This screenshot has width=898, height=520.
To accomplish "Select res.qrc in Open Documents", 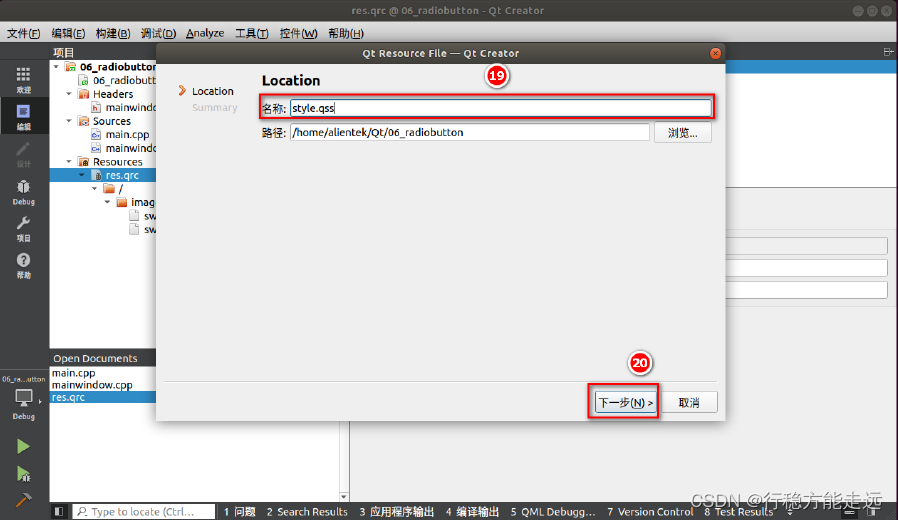I will tap(103, 397).
